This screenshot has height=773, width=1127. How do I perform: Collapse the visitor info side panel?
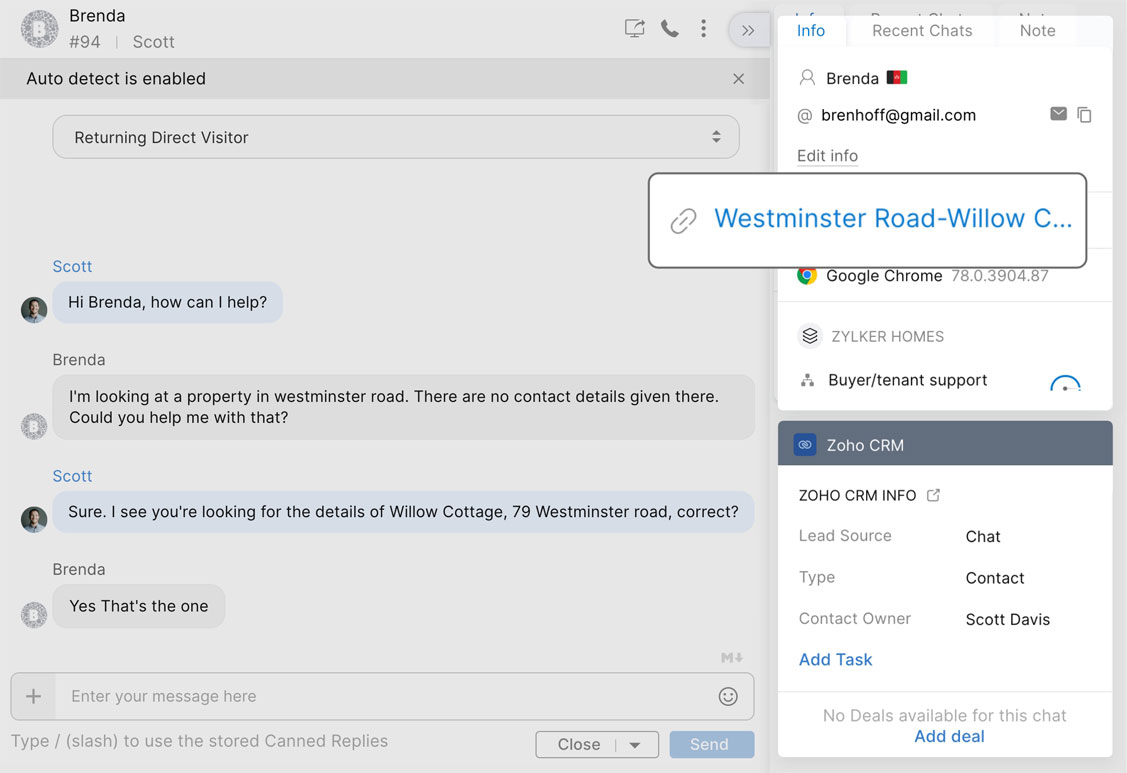point(748,31)
